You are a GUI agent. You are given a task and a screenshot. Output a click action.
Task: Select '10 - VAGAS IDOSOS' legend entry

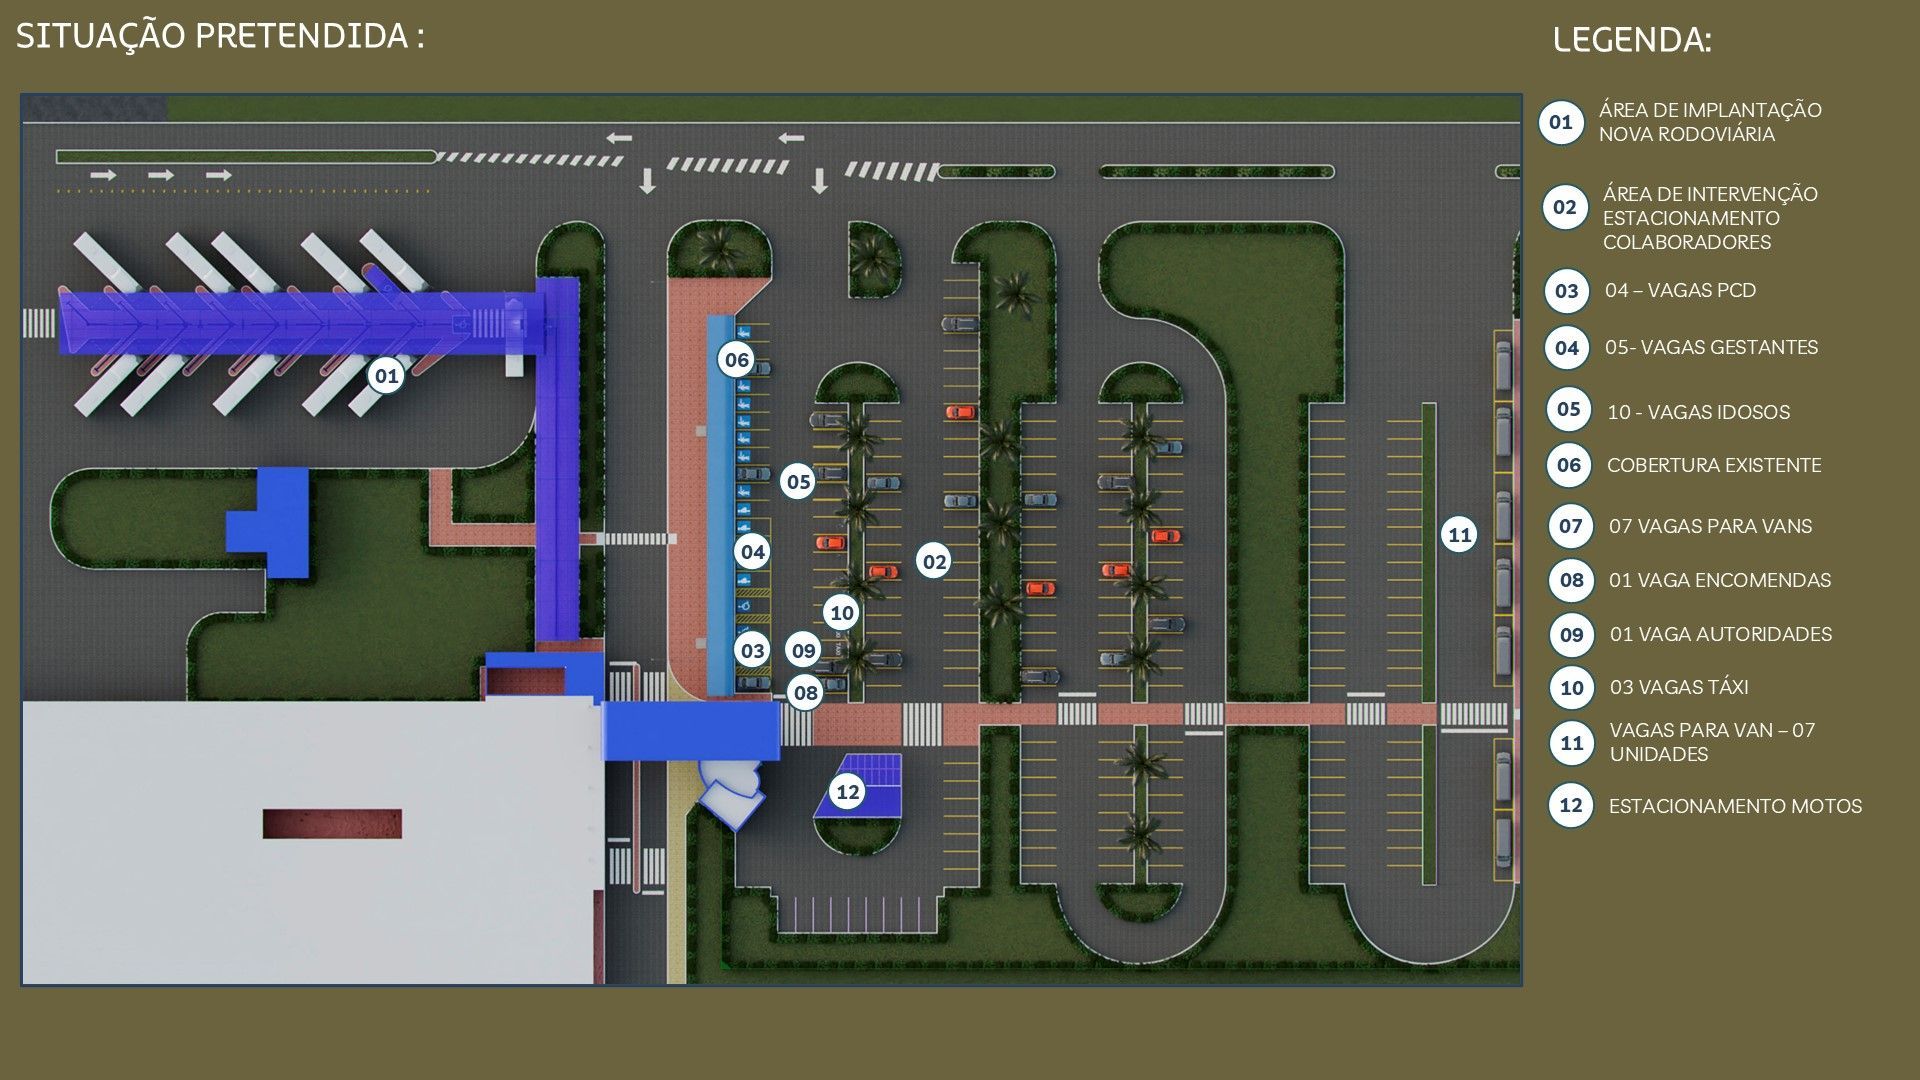pos(1698,412)
